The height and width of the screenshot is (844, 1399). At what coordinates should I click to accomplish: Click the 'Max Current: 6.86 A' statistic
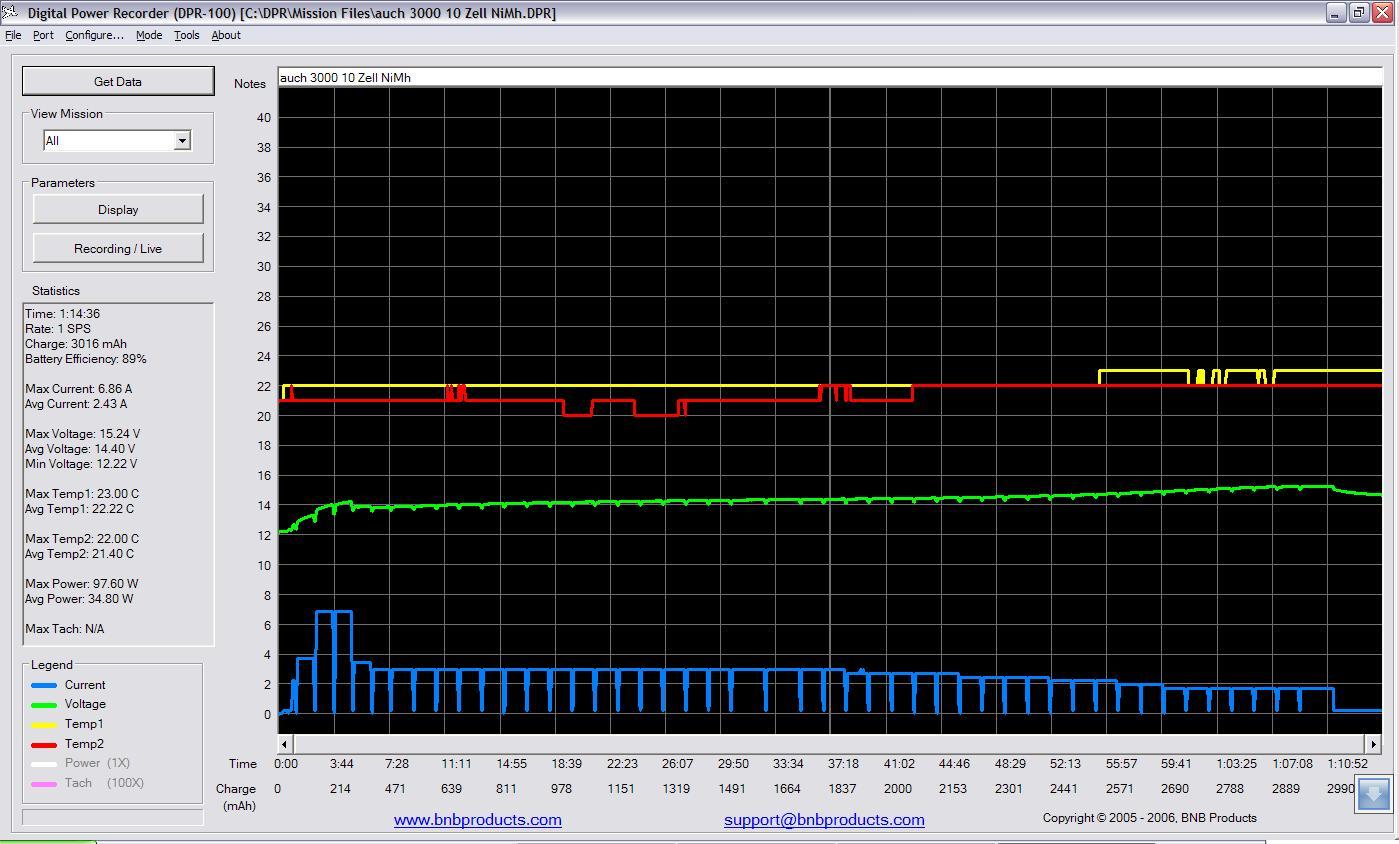[78, 389]
